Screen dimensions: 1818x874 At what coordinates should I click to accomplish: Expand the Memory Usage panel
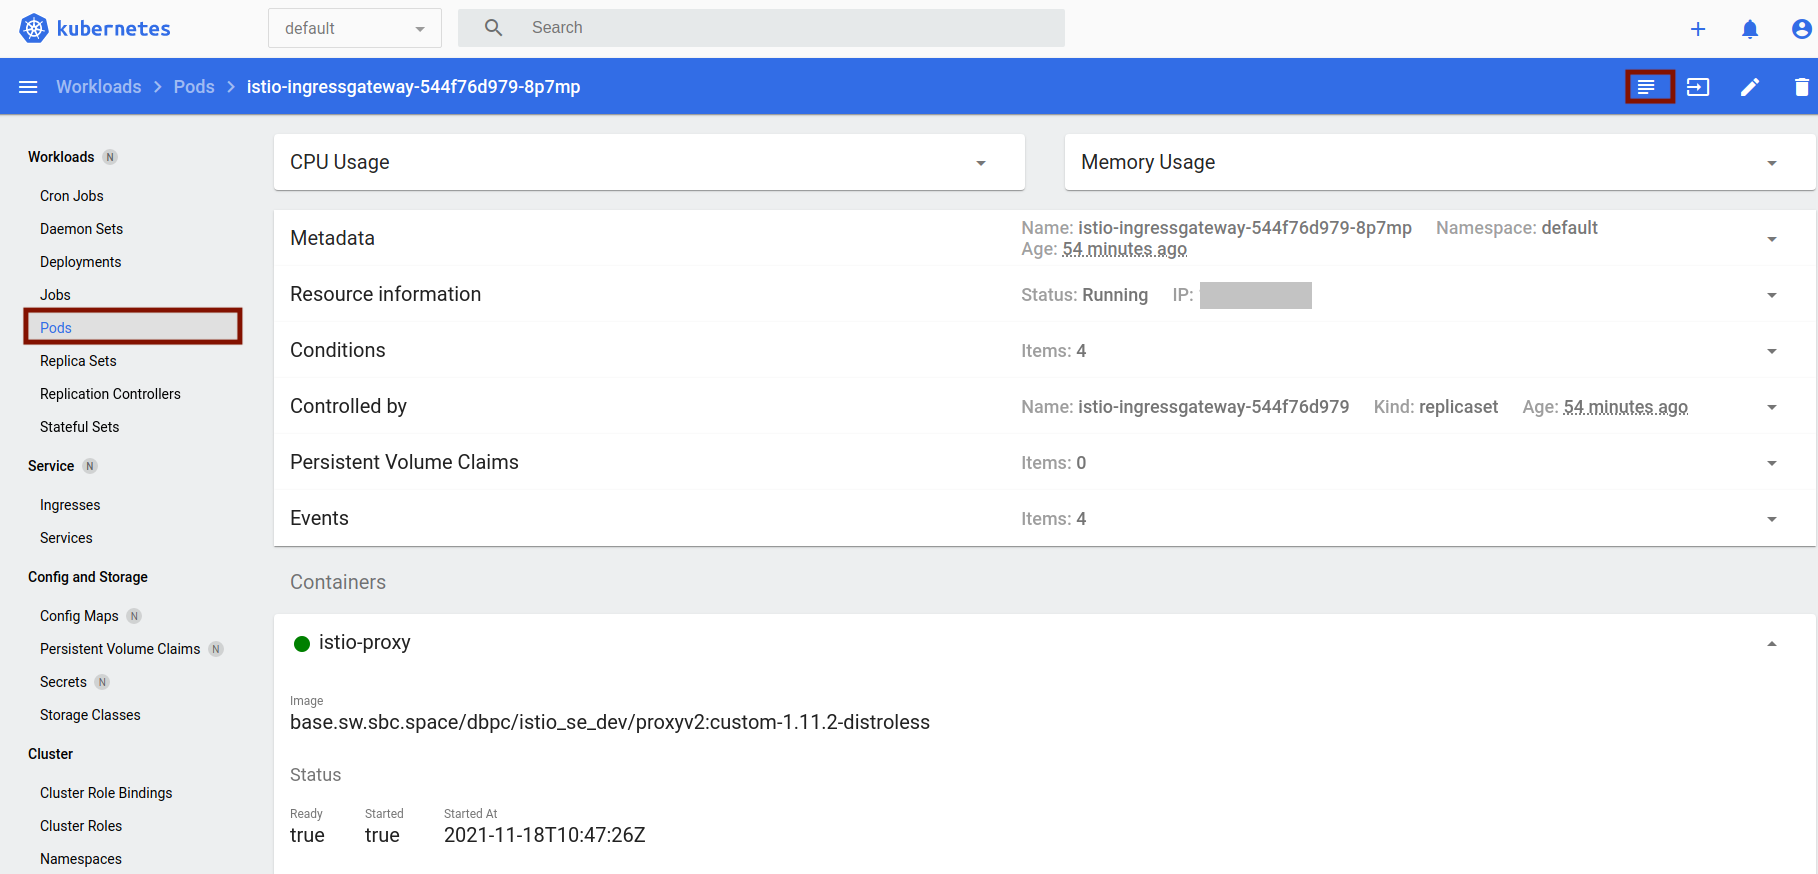(x=1771, y=163)
